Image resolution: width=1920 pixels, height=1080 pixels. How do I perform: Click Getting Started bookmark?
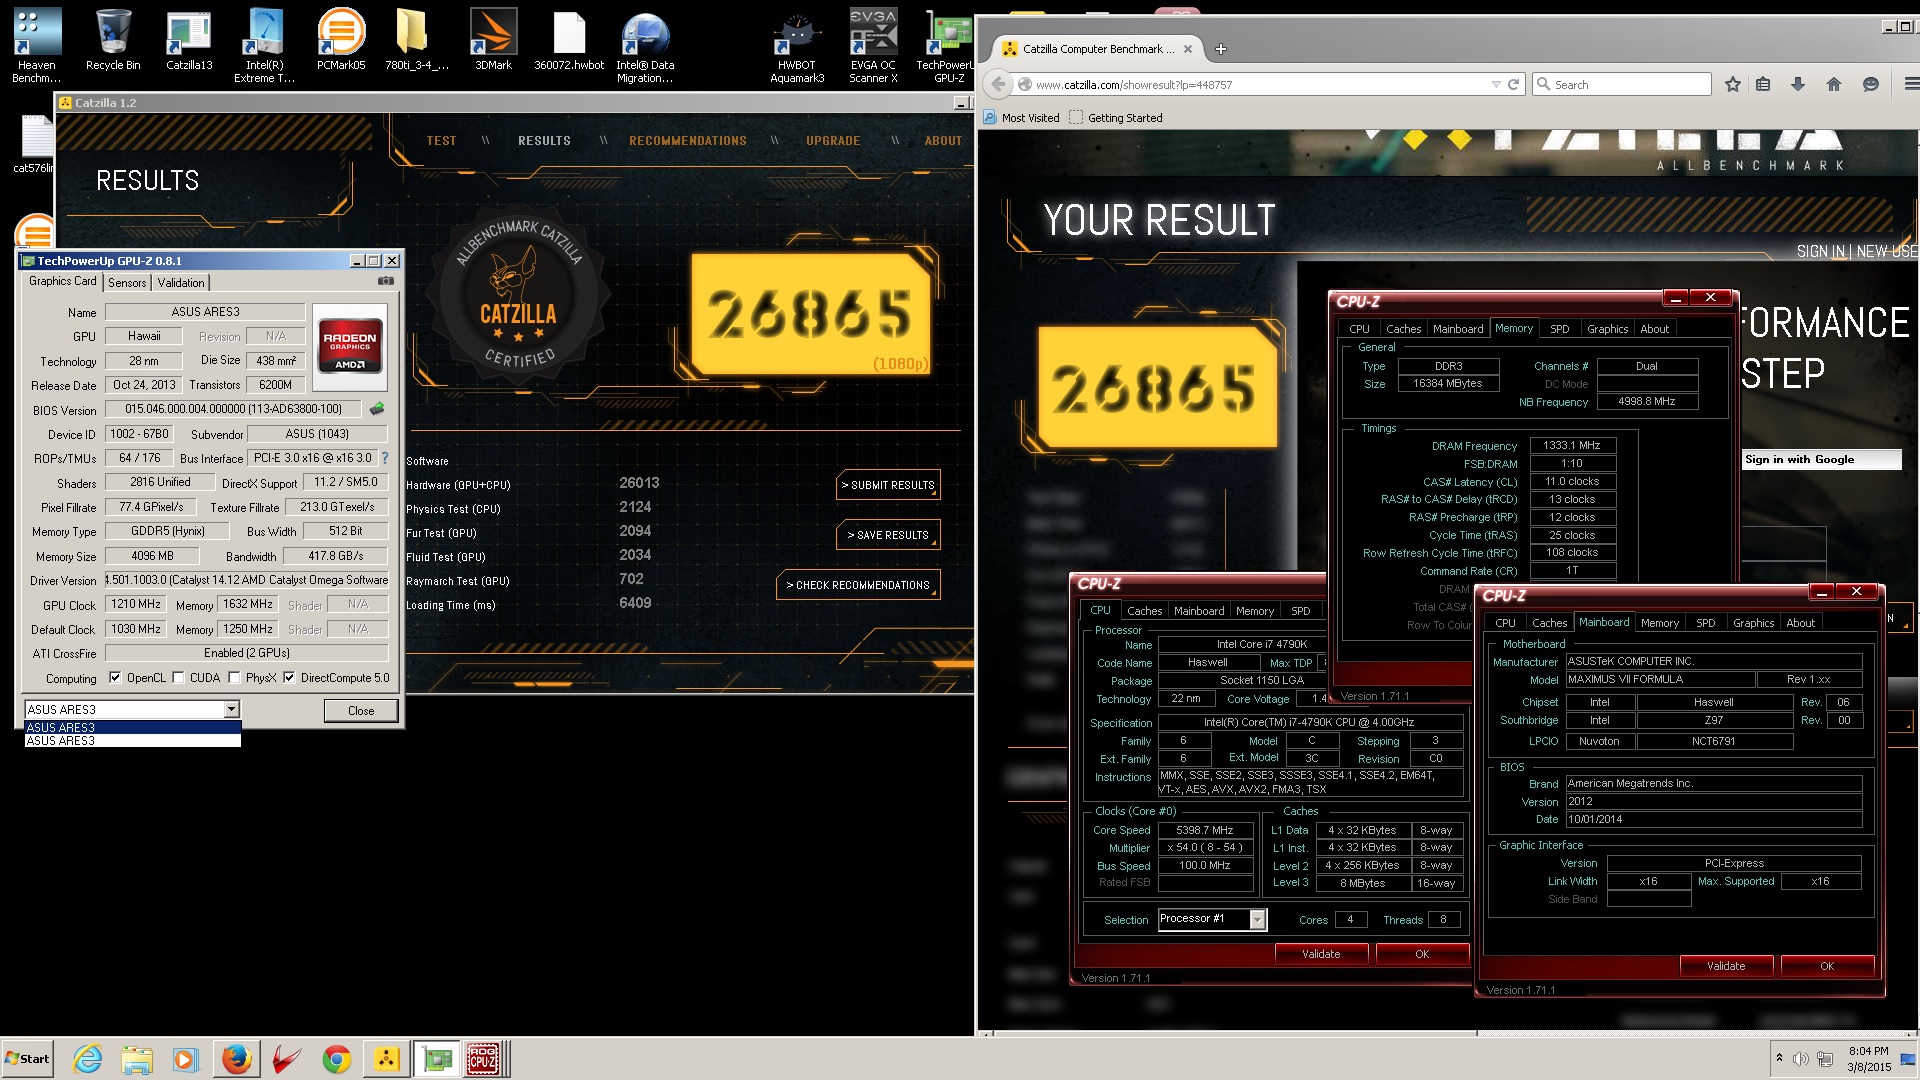[x=1116, y=118]
